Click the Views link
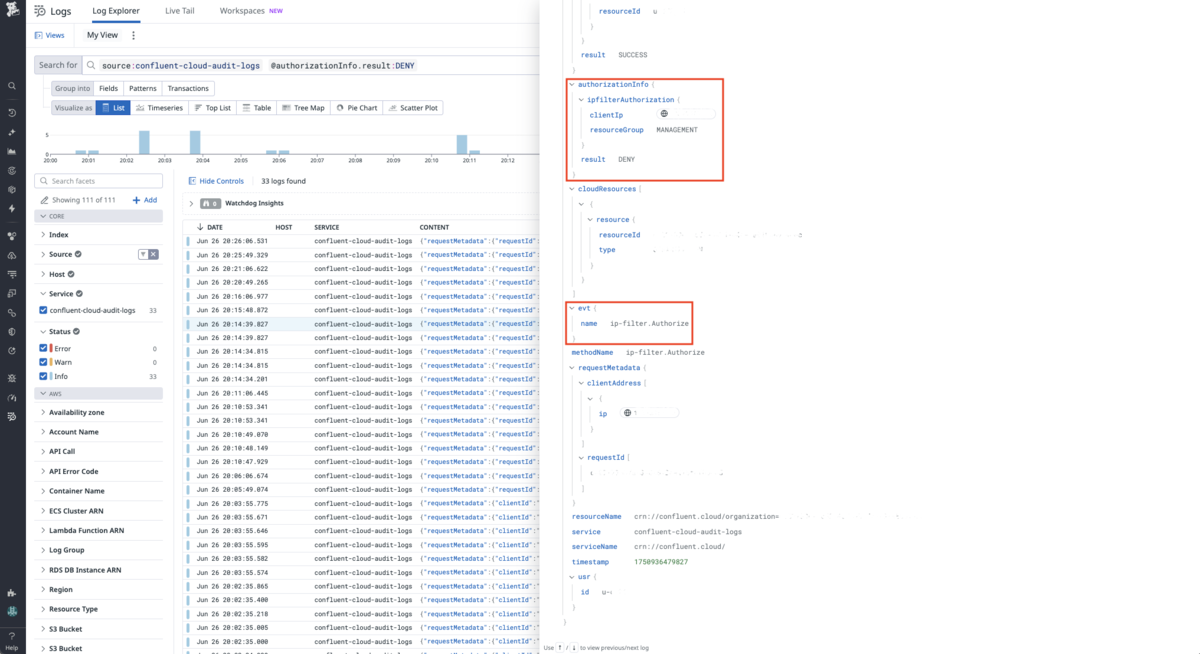Image resolution: width=1200 pixels, height=654 pixels. tap(49, 35)
